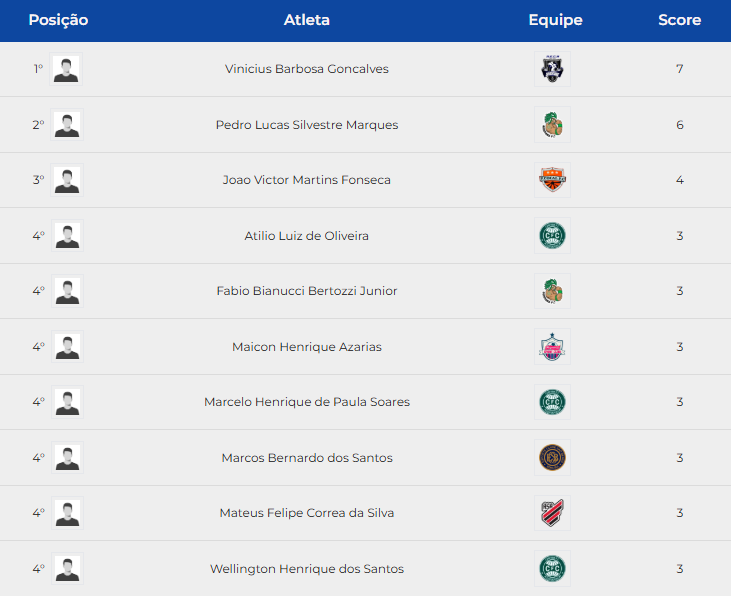This screenshot has width=731, height=596.
Task: Click Vinicius Barbosa Goncalves' team crest icon
Action: (x=552, y=69)
